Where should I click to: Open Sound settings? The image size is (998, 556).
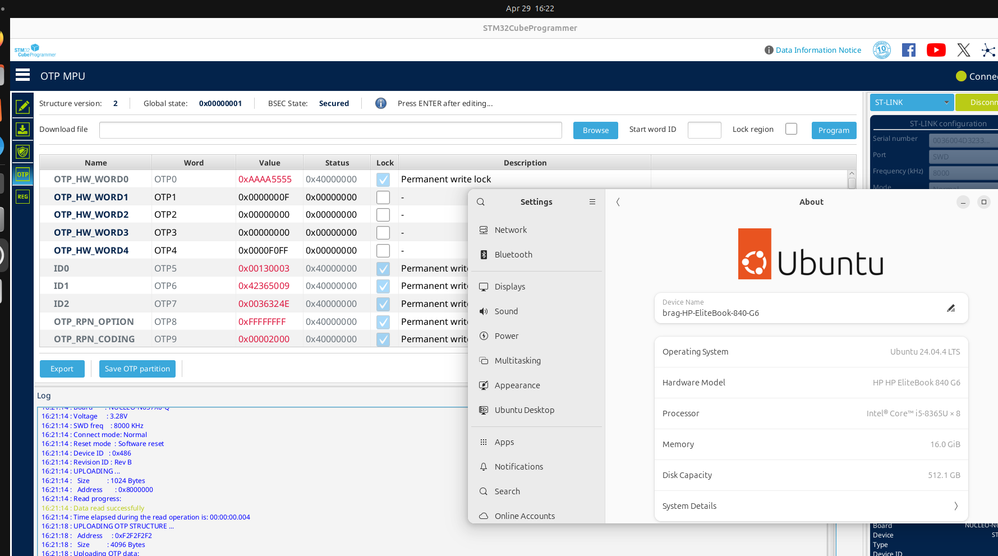pyautogui.click(x=537, y=311)
